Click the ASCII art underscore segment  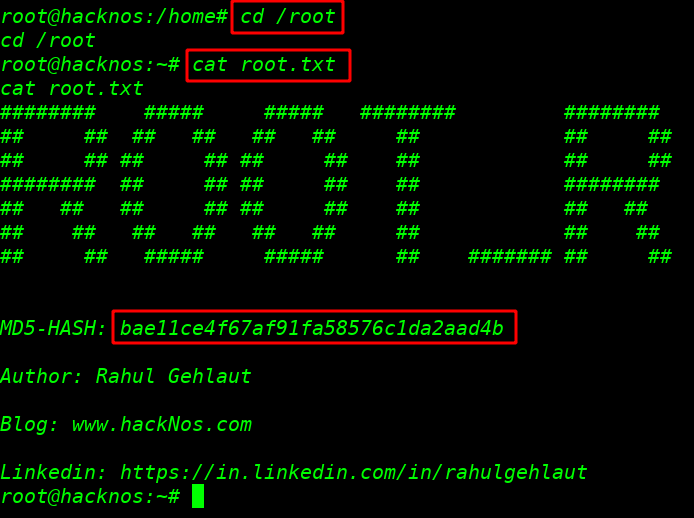(509, 256)
